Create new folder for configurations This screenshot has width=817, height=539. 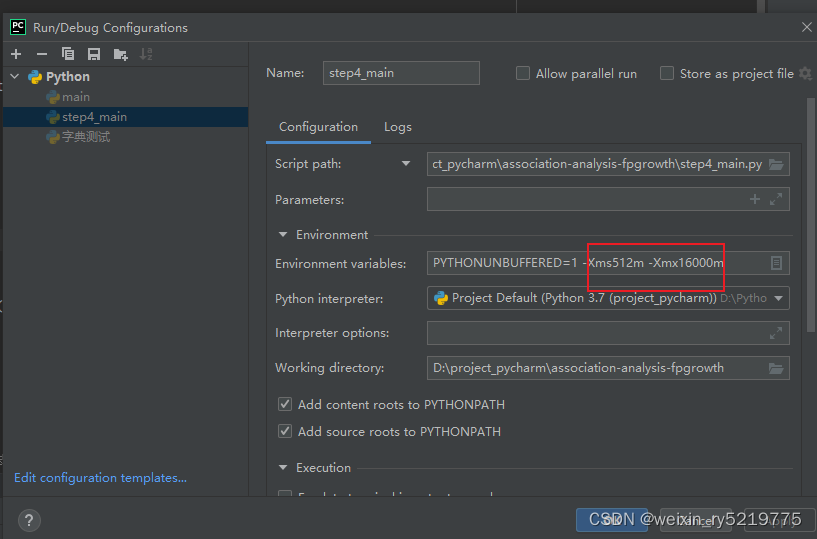point(120,54)
